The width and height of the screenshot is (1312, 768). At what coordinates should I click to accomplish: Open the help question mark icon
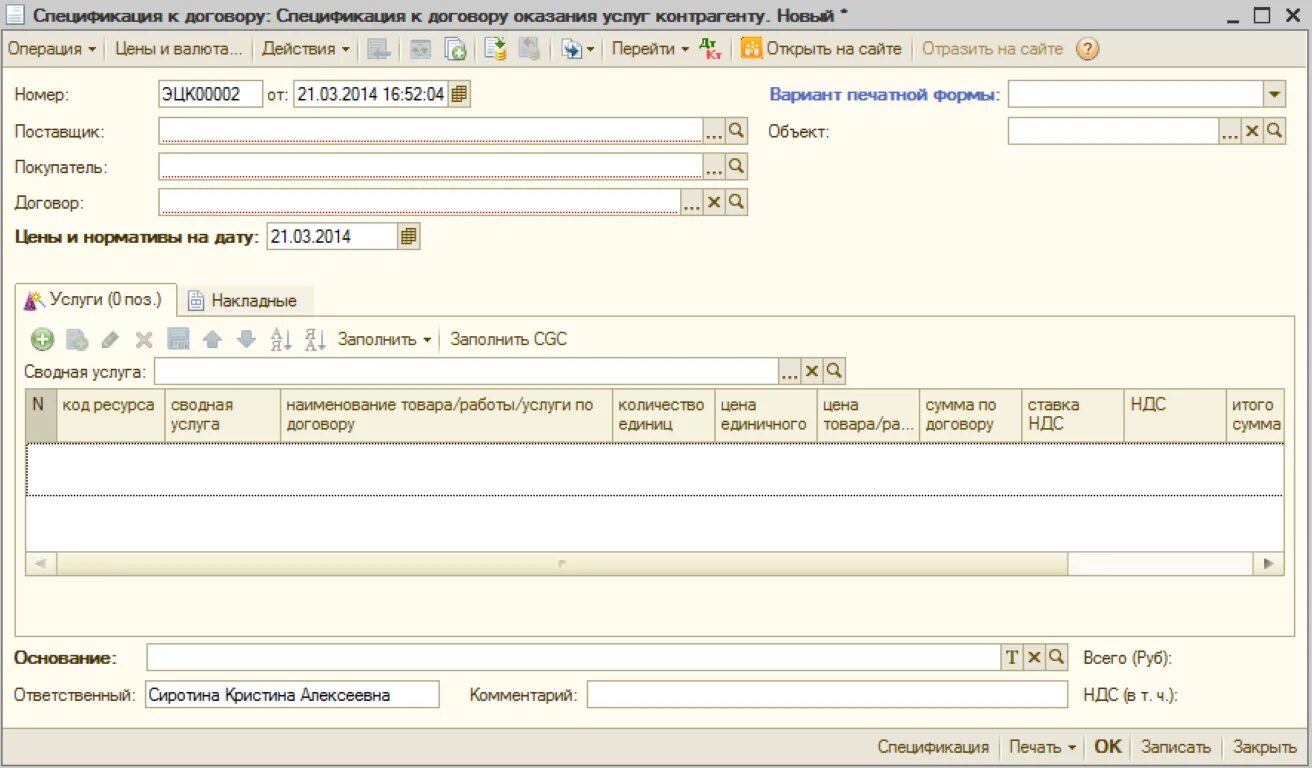1088,49
